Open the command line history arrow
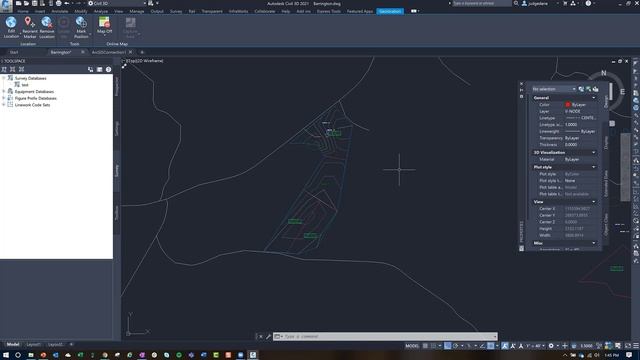Viewport: 640px width, 360px height. [495, 336]
